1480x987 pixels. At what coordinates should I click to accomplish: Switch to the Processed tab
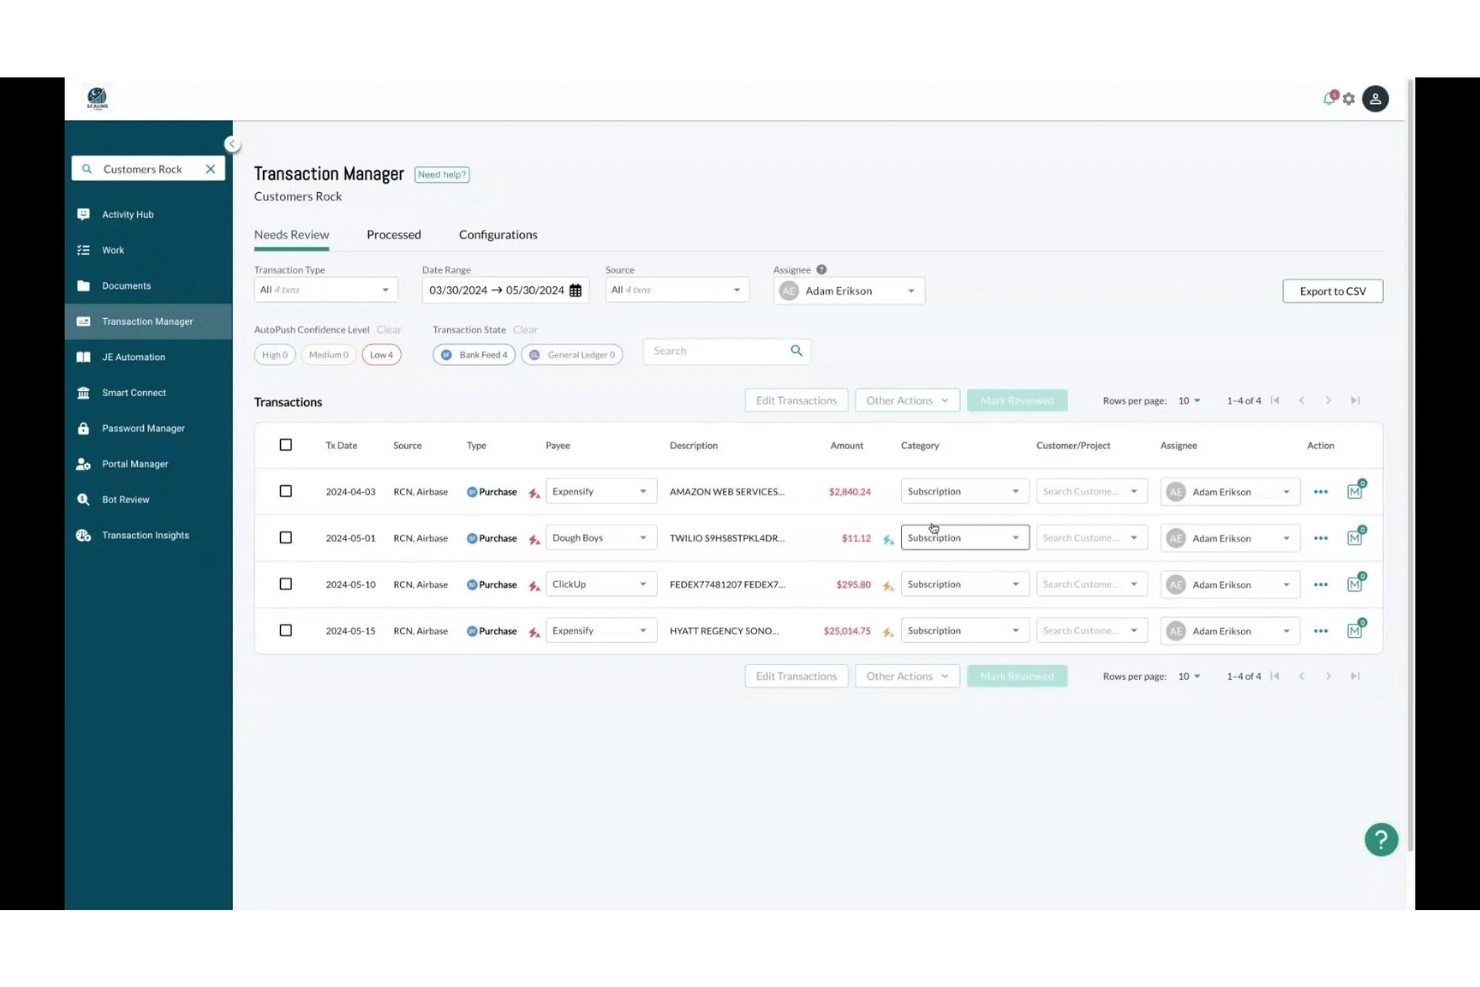(393, 234)
